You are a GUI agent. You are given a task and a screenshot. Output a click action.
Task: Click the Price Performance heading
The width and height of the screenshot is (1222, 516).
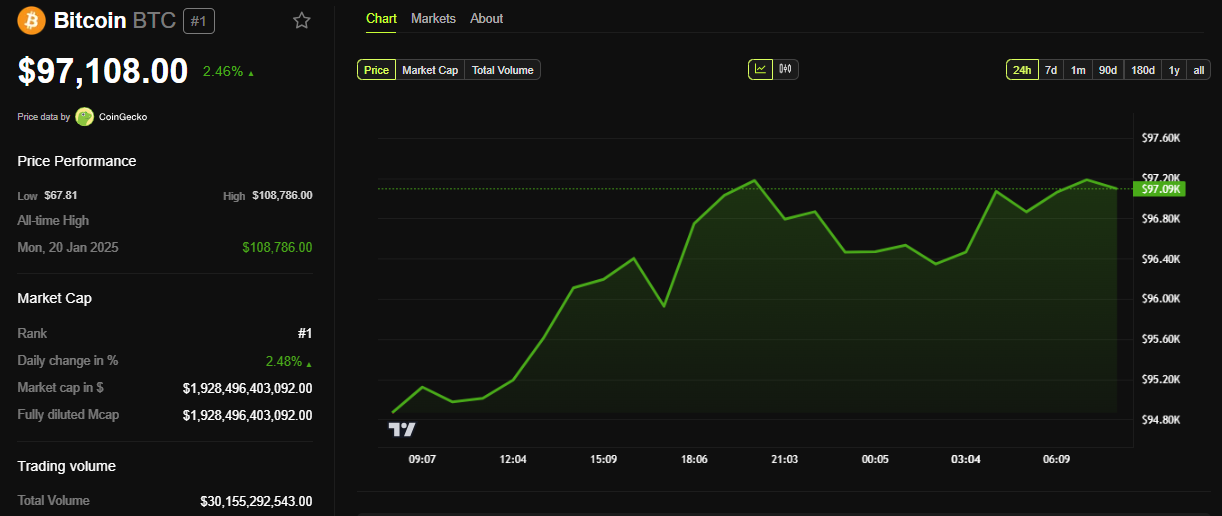click(77, 161)
